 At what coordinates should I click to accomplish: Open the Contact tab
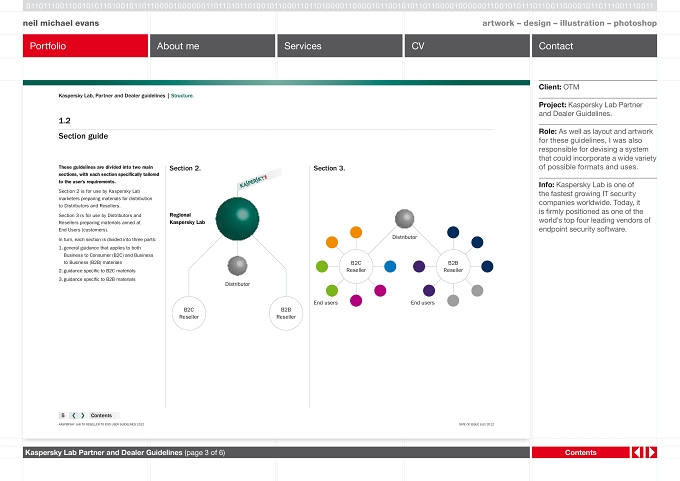[x=594, y=46]
